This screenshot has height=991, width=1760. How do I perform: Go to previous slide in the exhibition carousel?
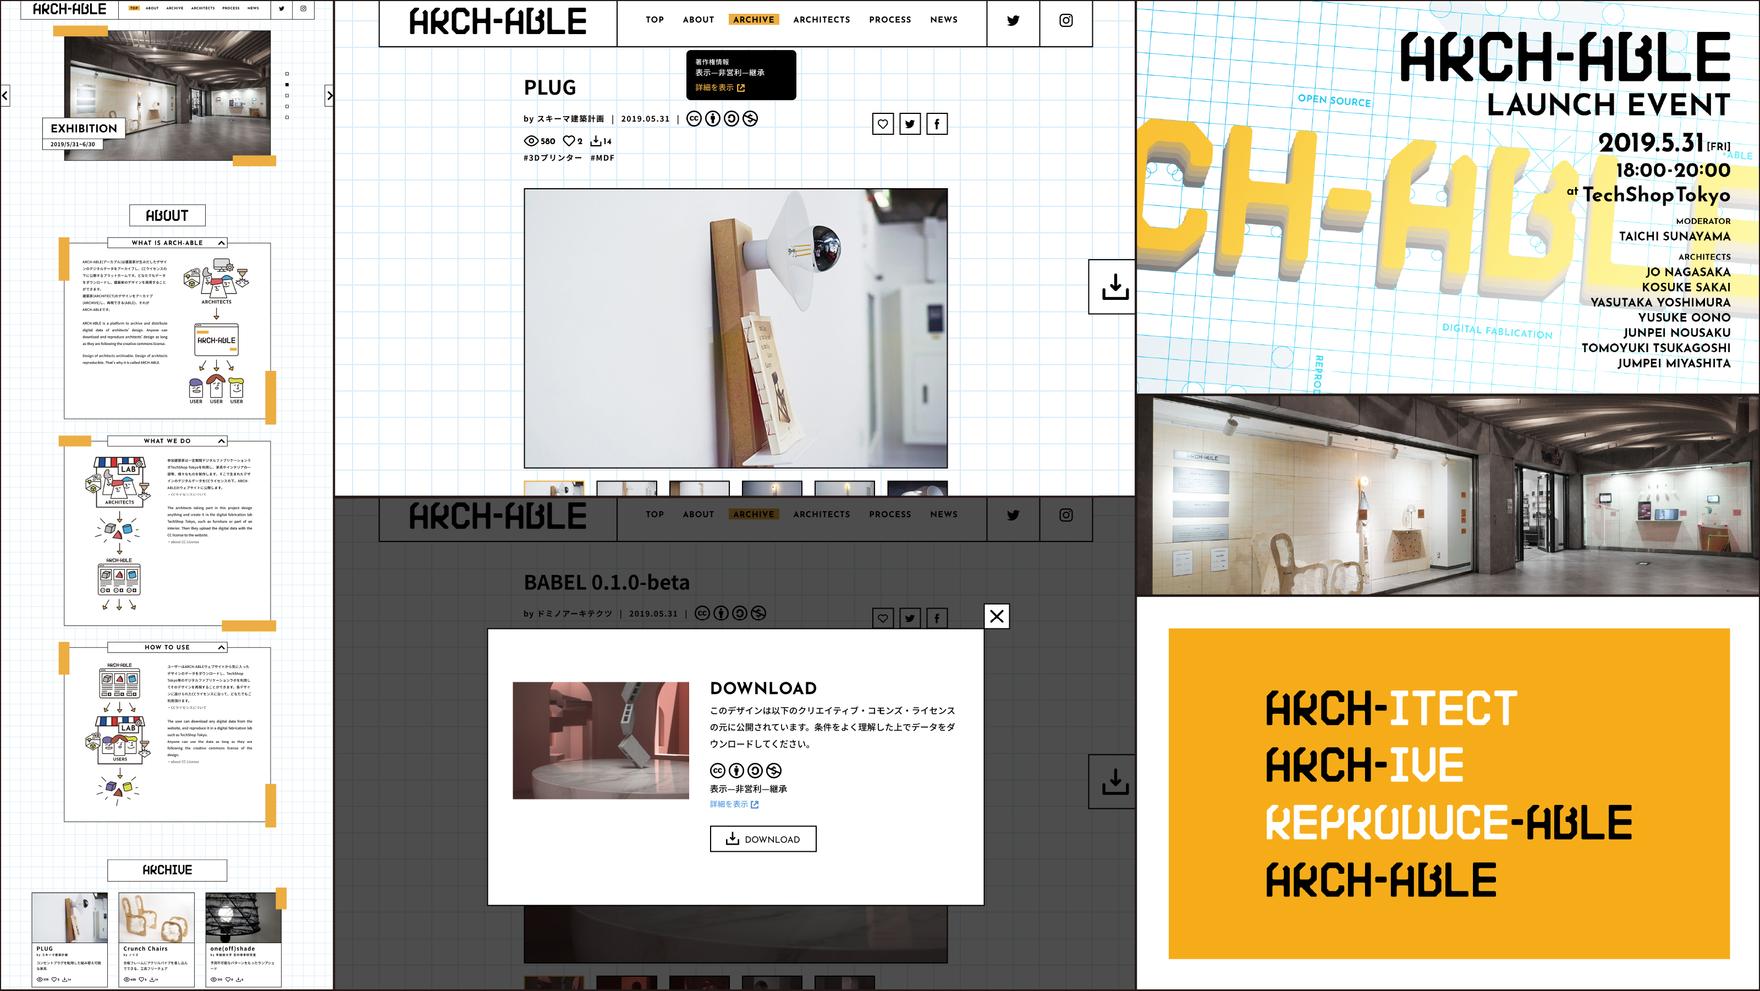[x=5, y=96]
